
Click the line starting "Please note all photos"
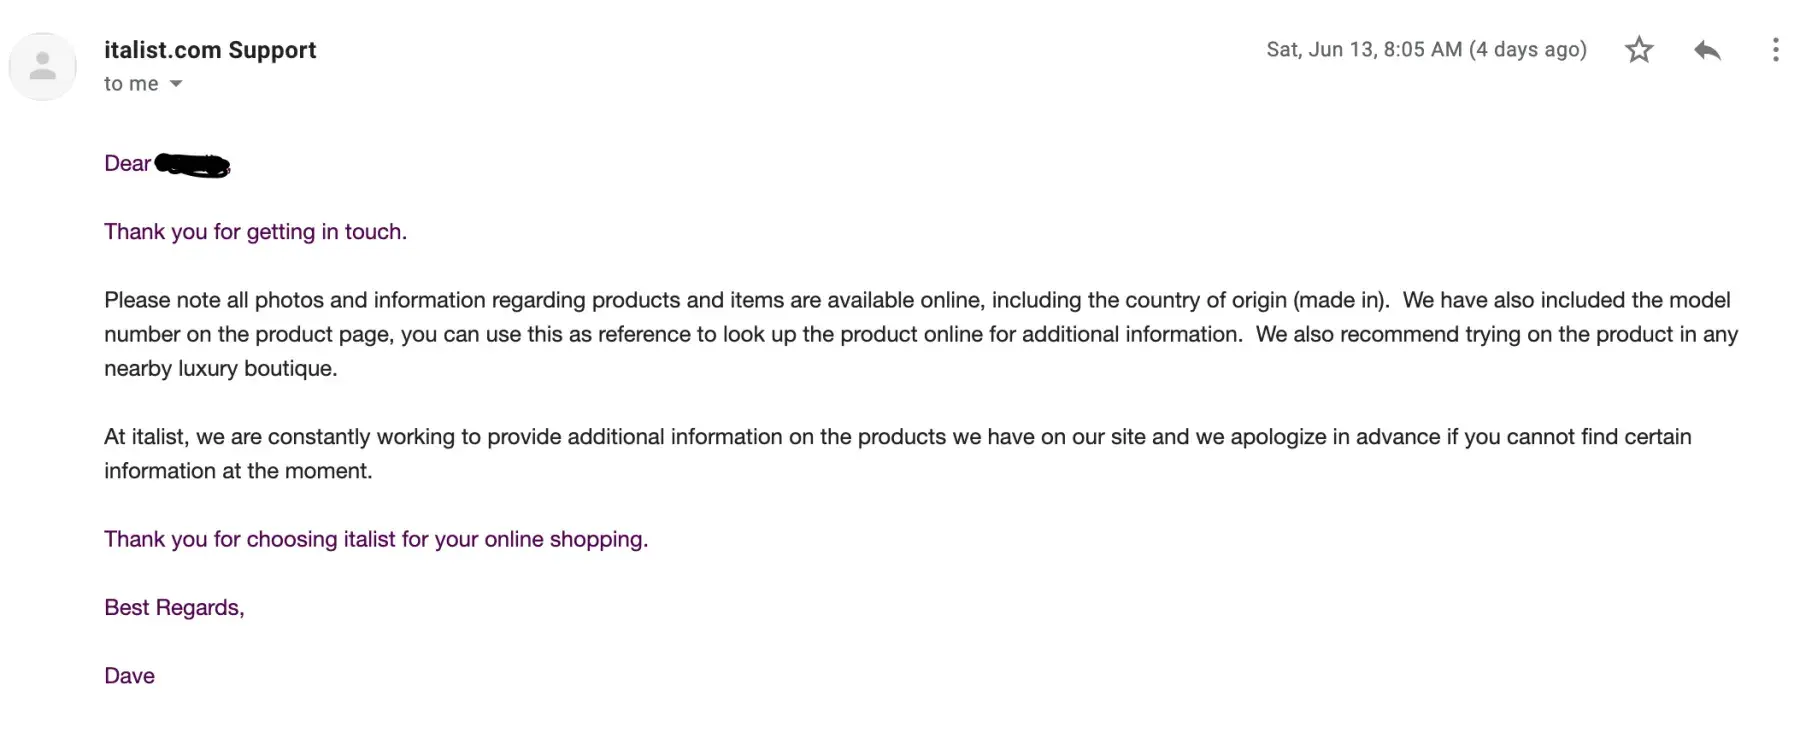tap(917, 300)
